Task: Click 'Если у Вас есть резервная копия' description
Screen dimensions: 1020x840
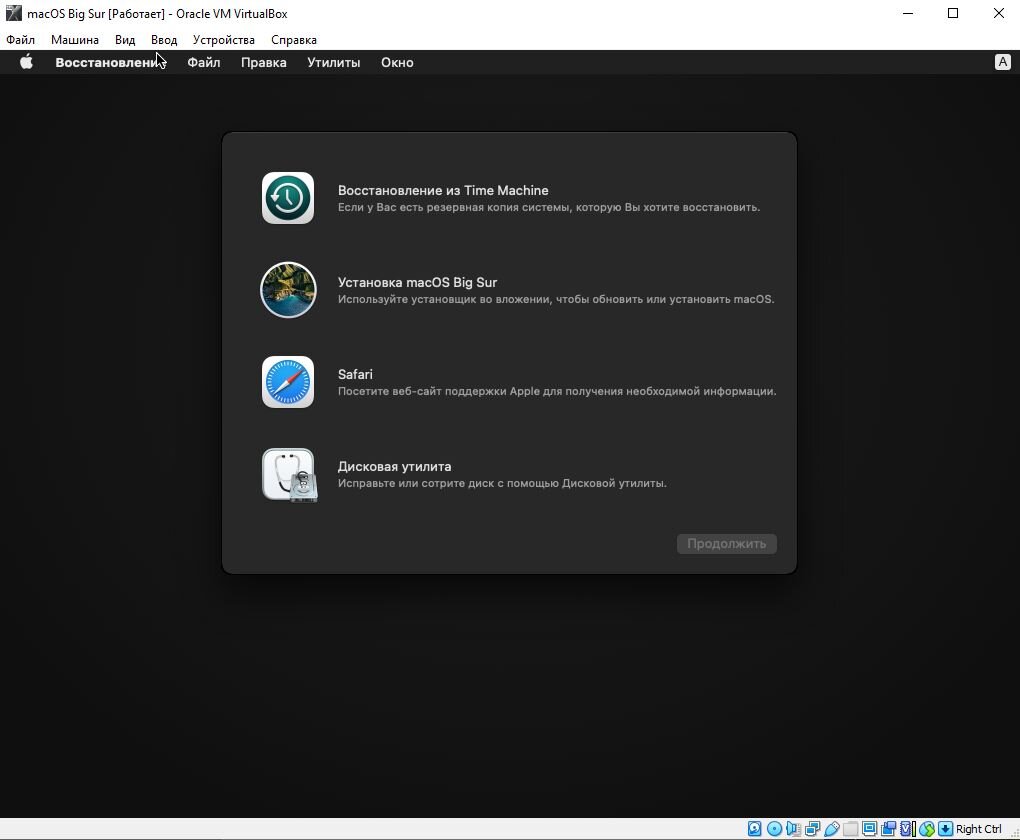Action: coord(548,207)
